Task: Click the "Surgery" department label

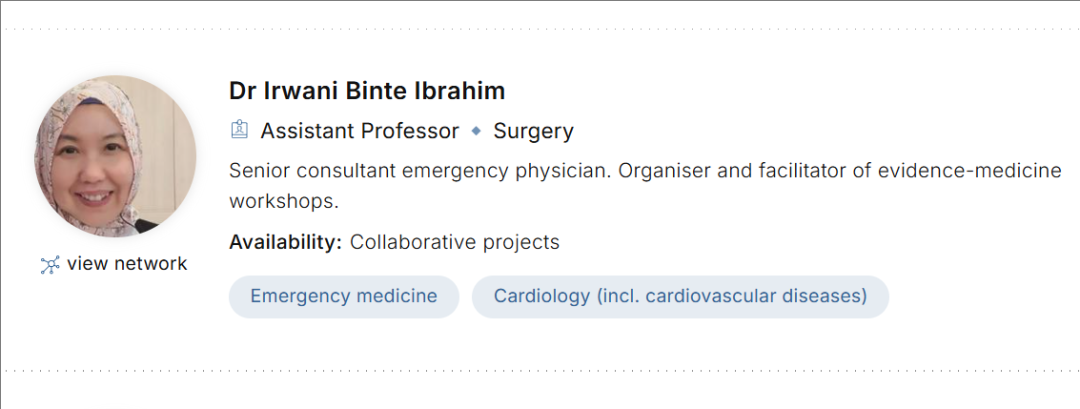Action: pos(533,131)
